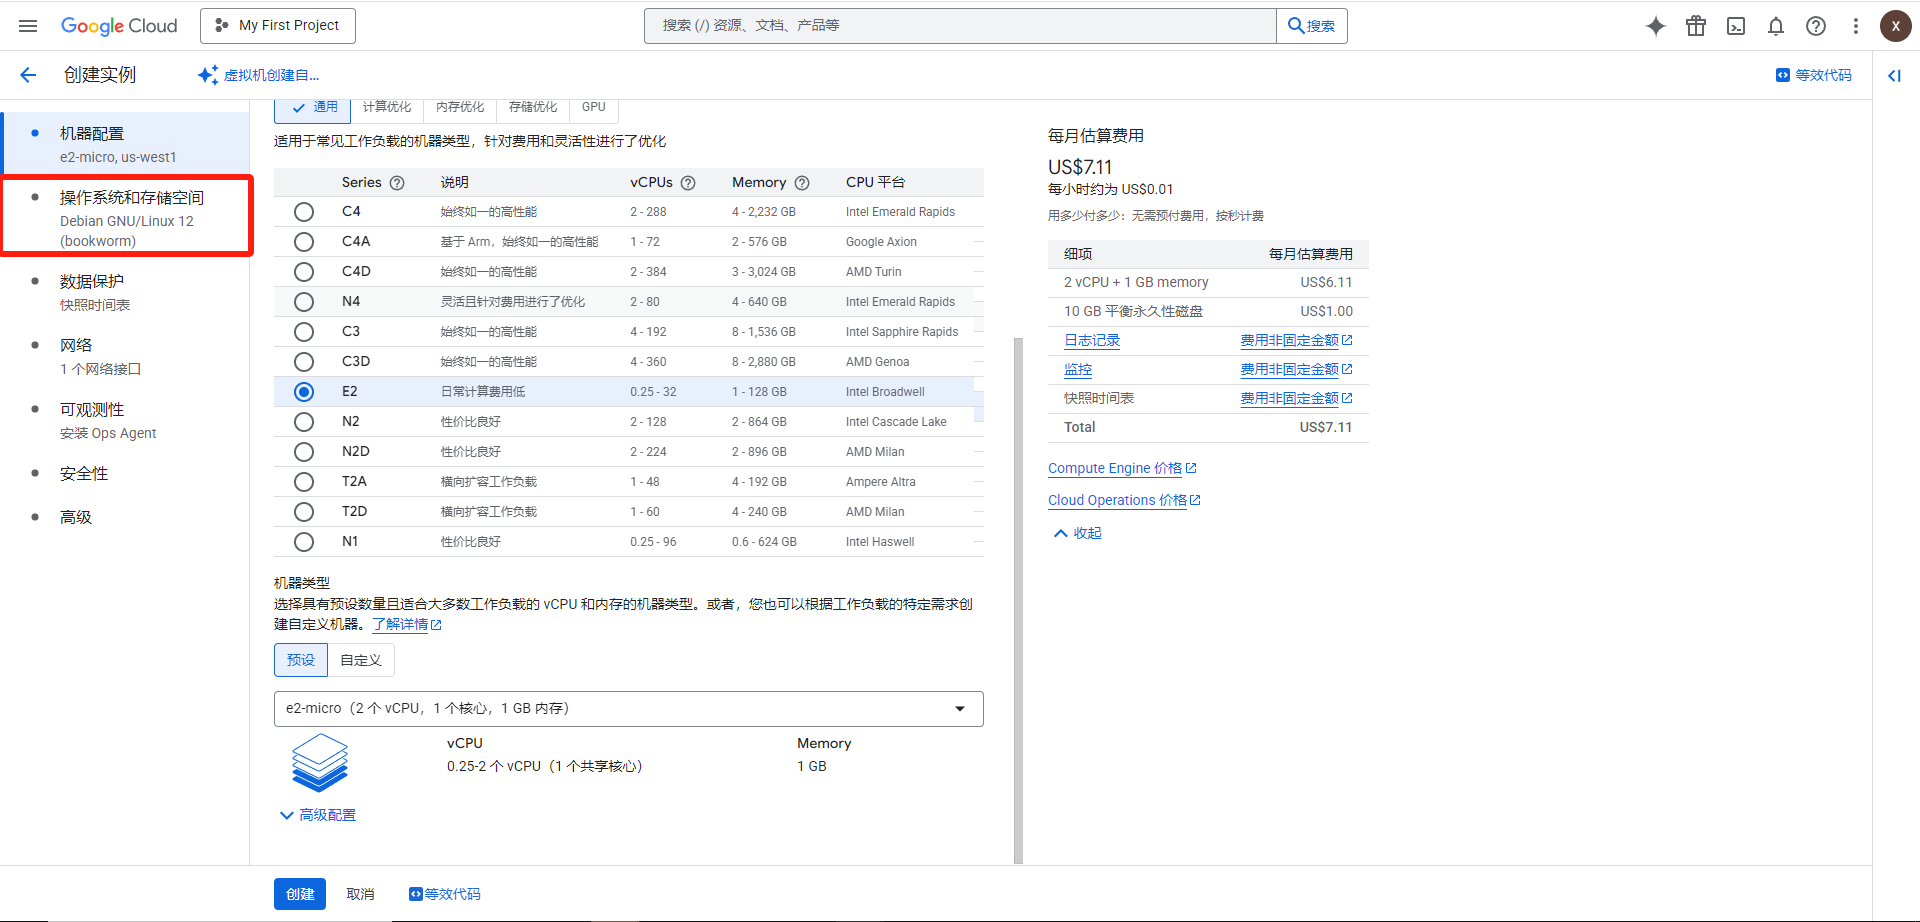Select the T2A series radio button
The height and width of the screenshot is (922, 1920).
pyautogui.click(x=304, y=482)
